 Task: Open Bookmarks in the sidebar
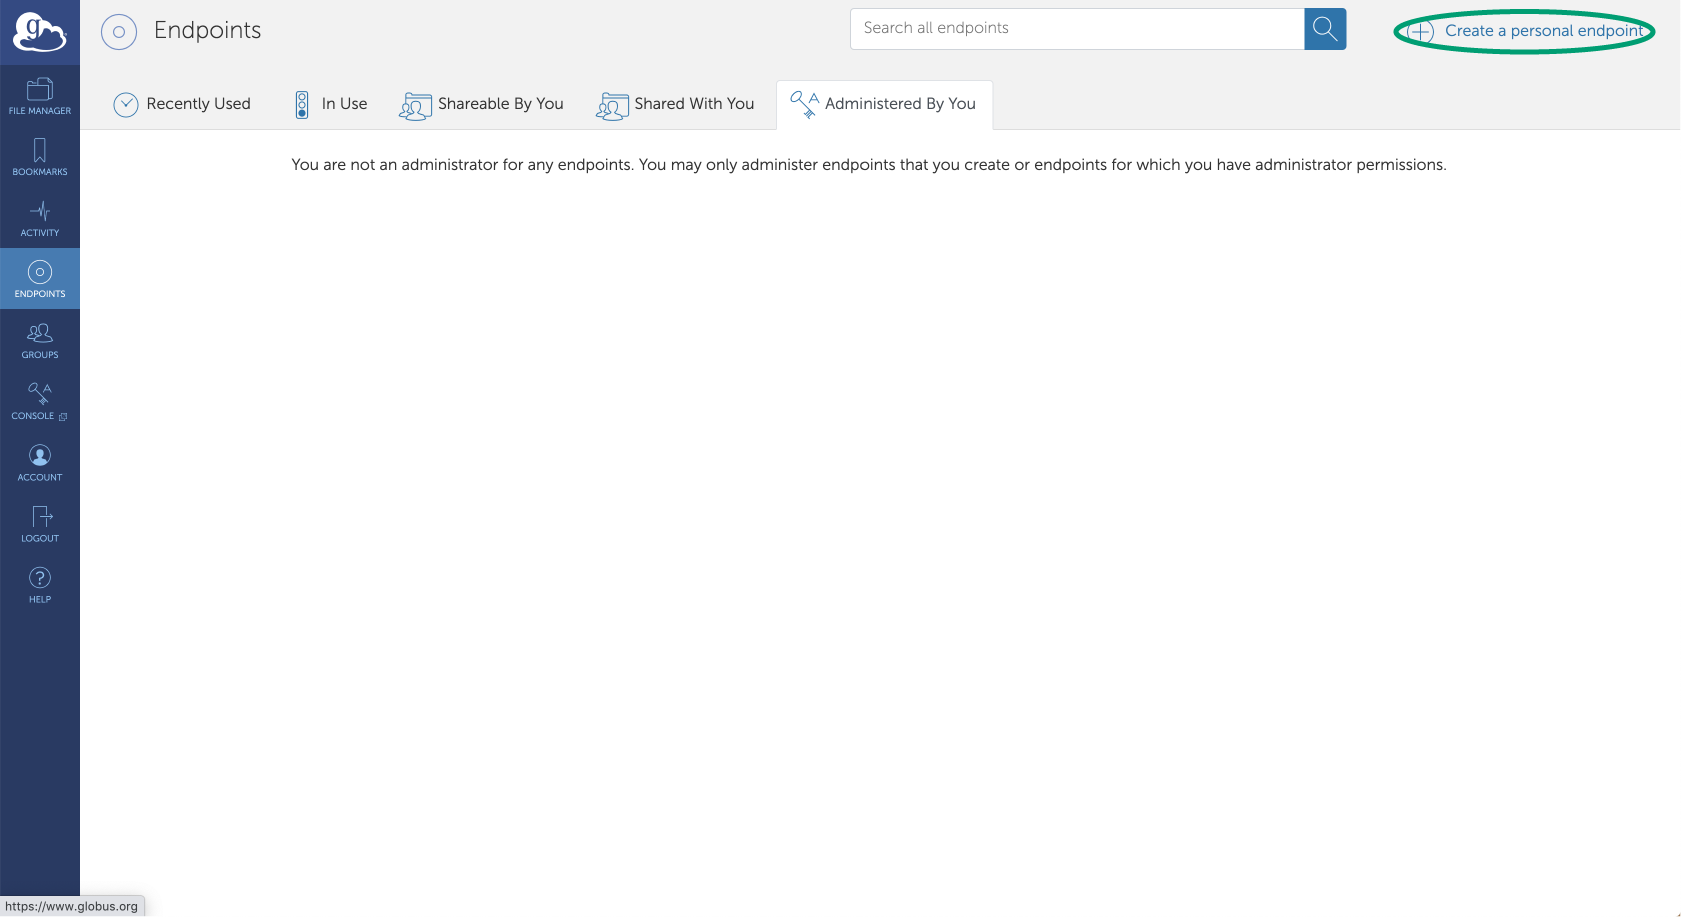coord(40,157)
